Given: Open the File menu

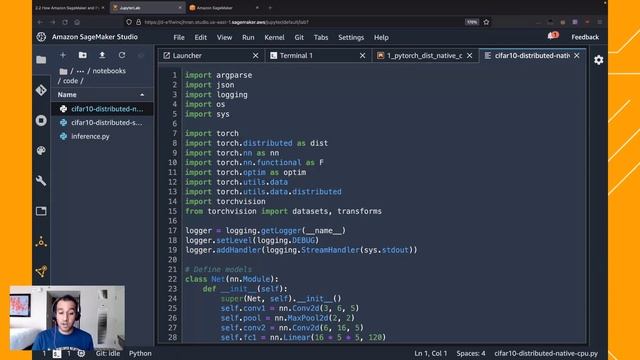Looking at the screenshot, I should pos(179,37).
